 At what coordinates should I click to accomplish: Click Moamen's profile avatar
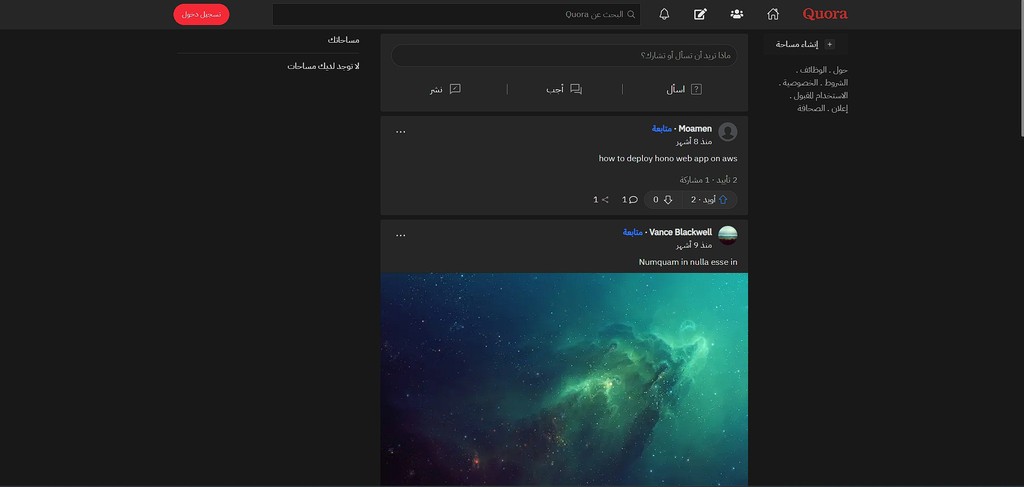click(x=728, y=132)
